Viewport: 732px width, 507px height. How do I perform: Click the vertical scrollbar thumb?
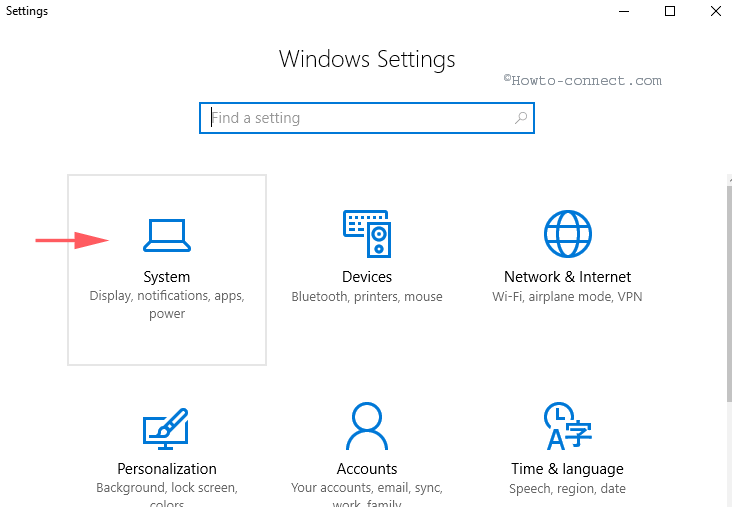[729, 293]
